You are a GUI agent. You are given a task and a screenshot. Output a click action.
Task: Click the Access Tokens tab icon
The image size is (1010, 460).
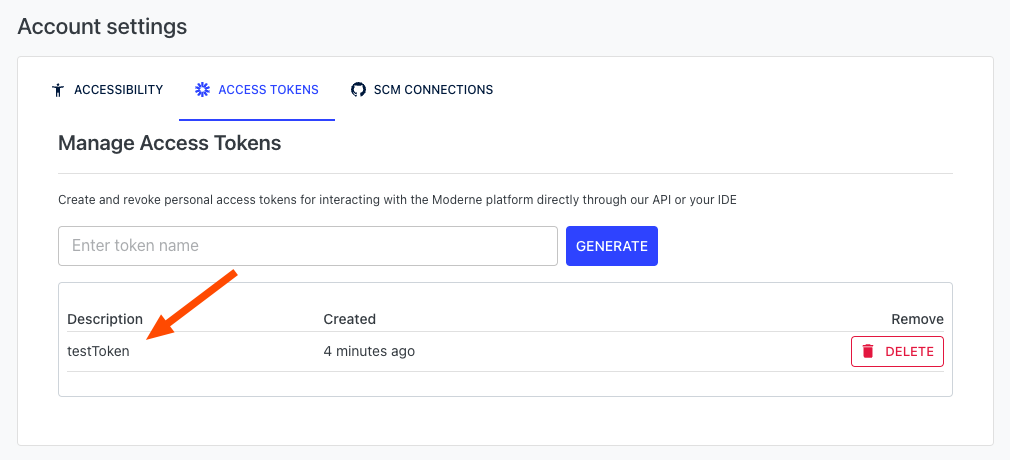[x=202, y=90]
